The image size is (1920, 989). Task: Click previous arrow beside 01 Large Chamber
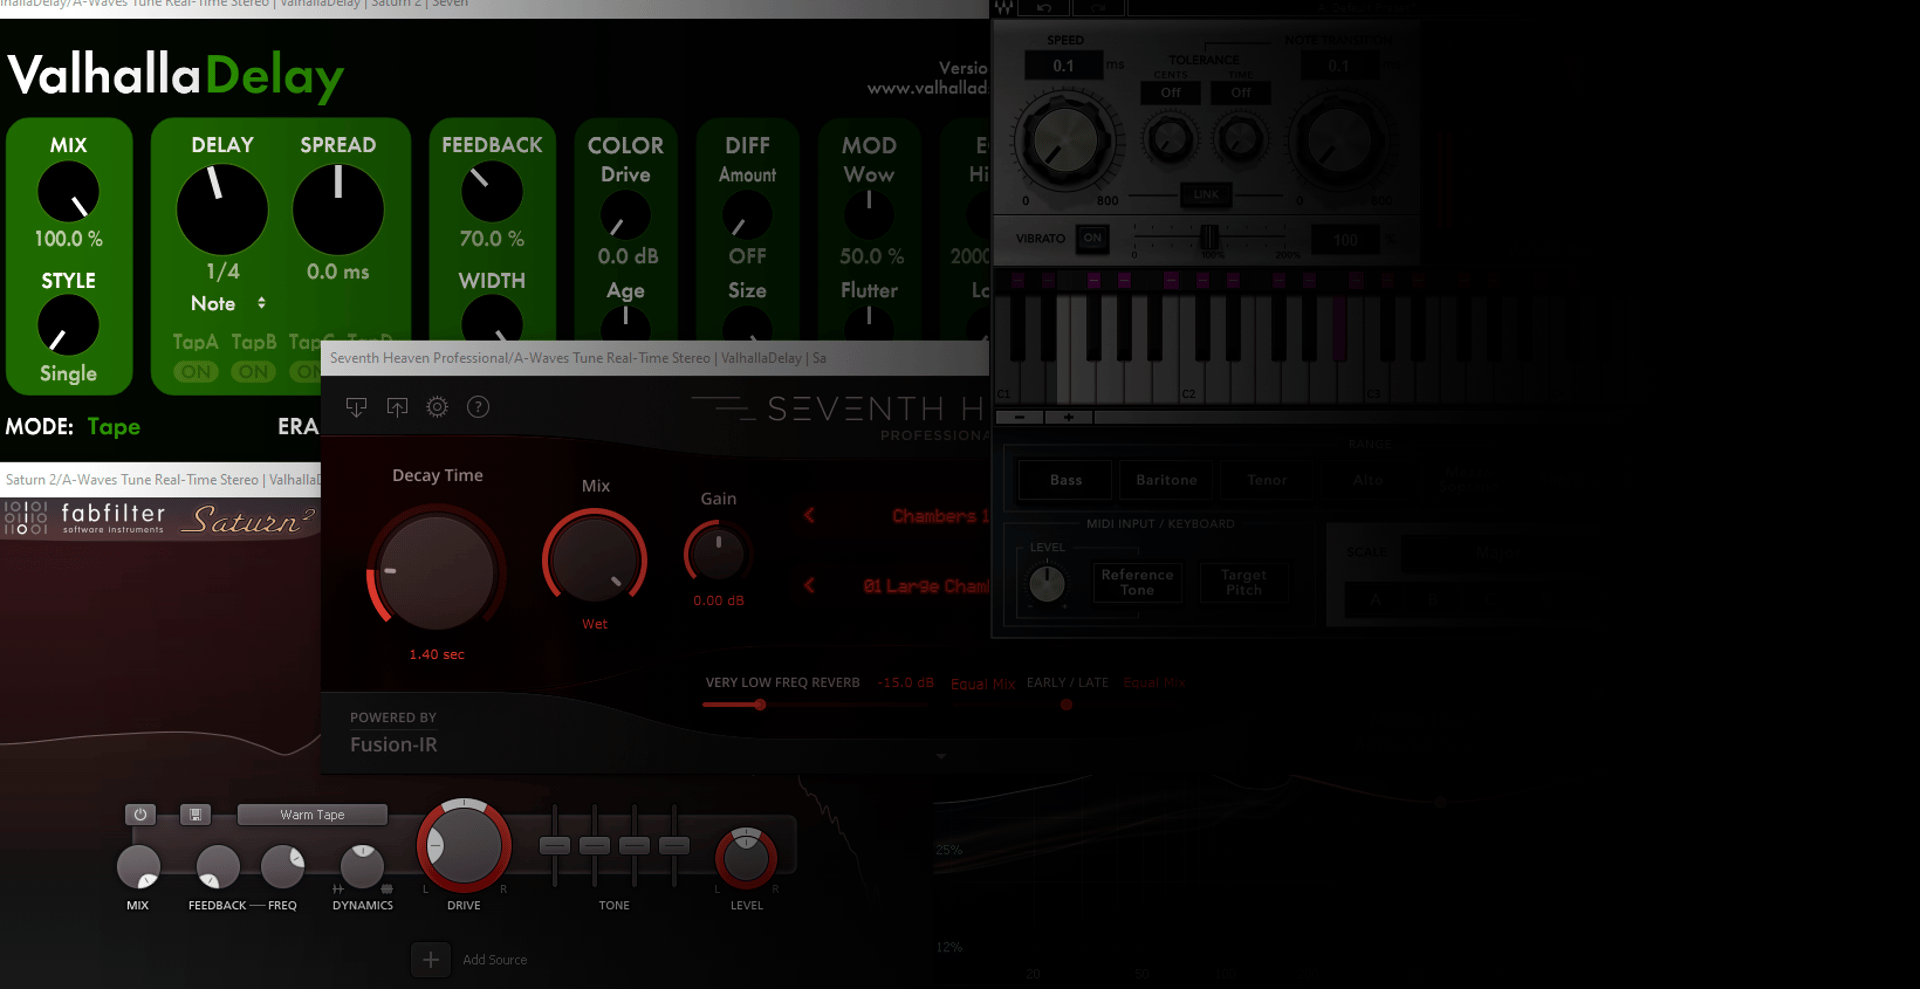(x=809, y=585)
